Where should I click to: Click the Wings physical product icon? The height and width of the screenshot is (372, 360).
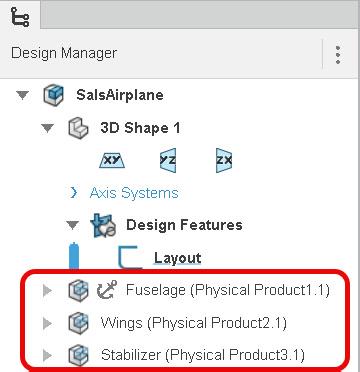click(x=79, y=322)
